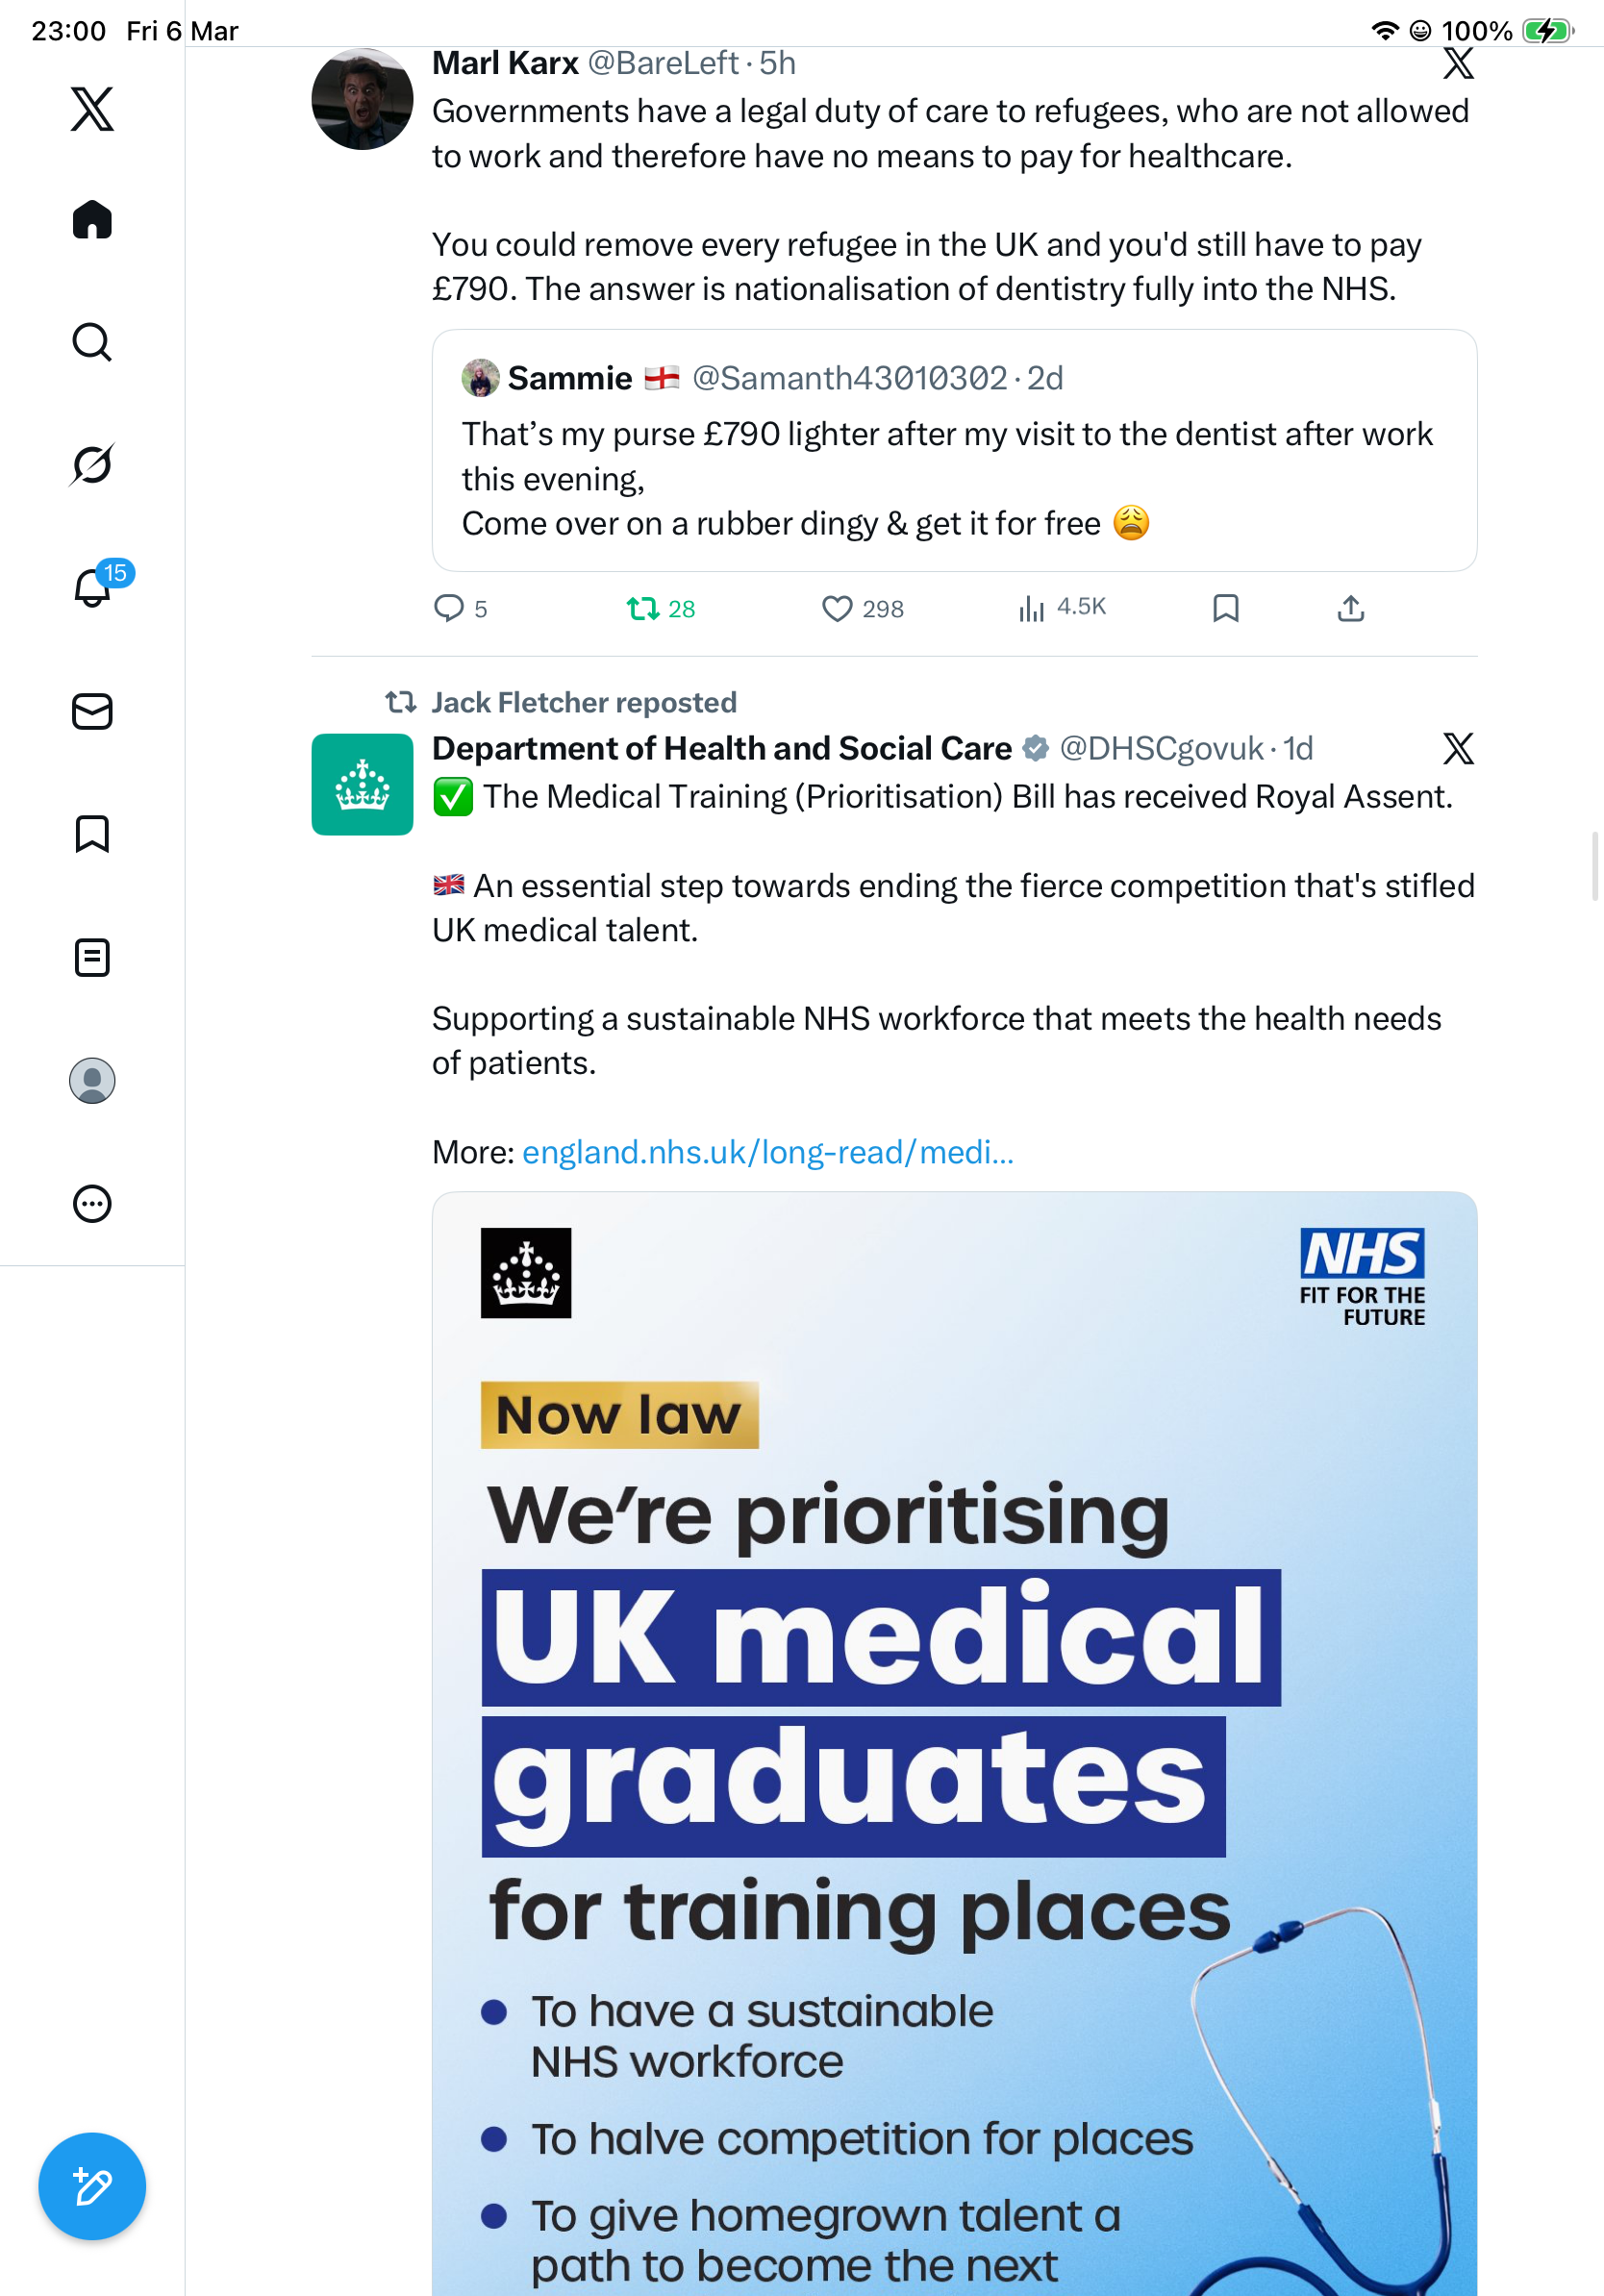The image size is (1604, 2296).
Task: Open the Home feed from sidebar
Action: tap(92, 219)
